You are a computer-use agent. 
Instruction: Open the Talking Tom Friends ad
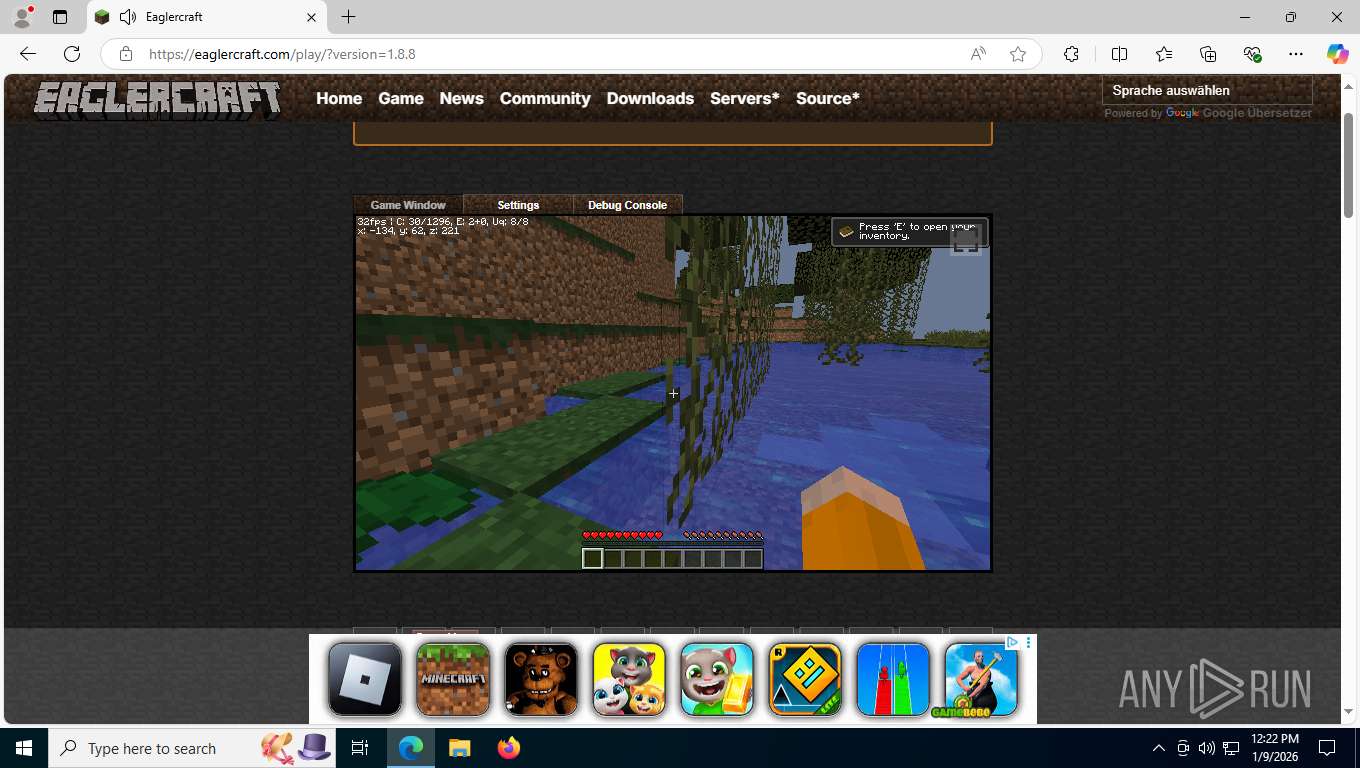click(629, 679)
